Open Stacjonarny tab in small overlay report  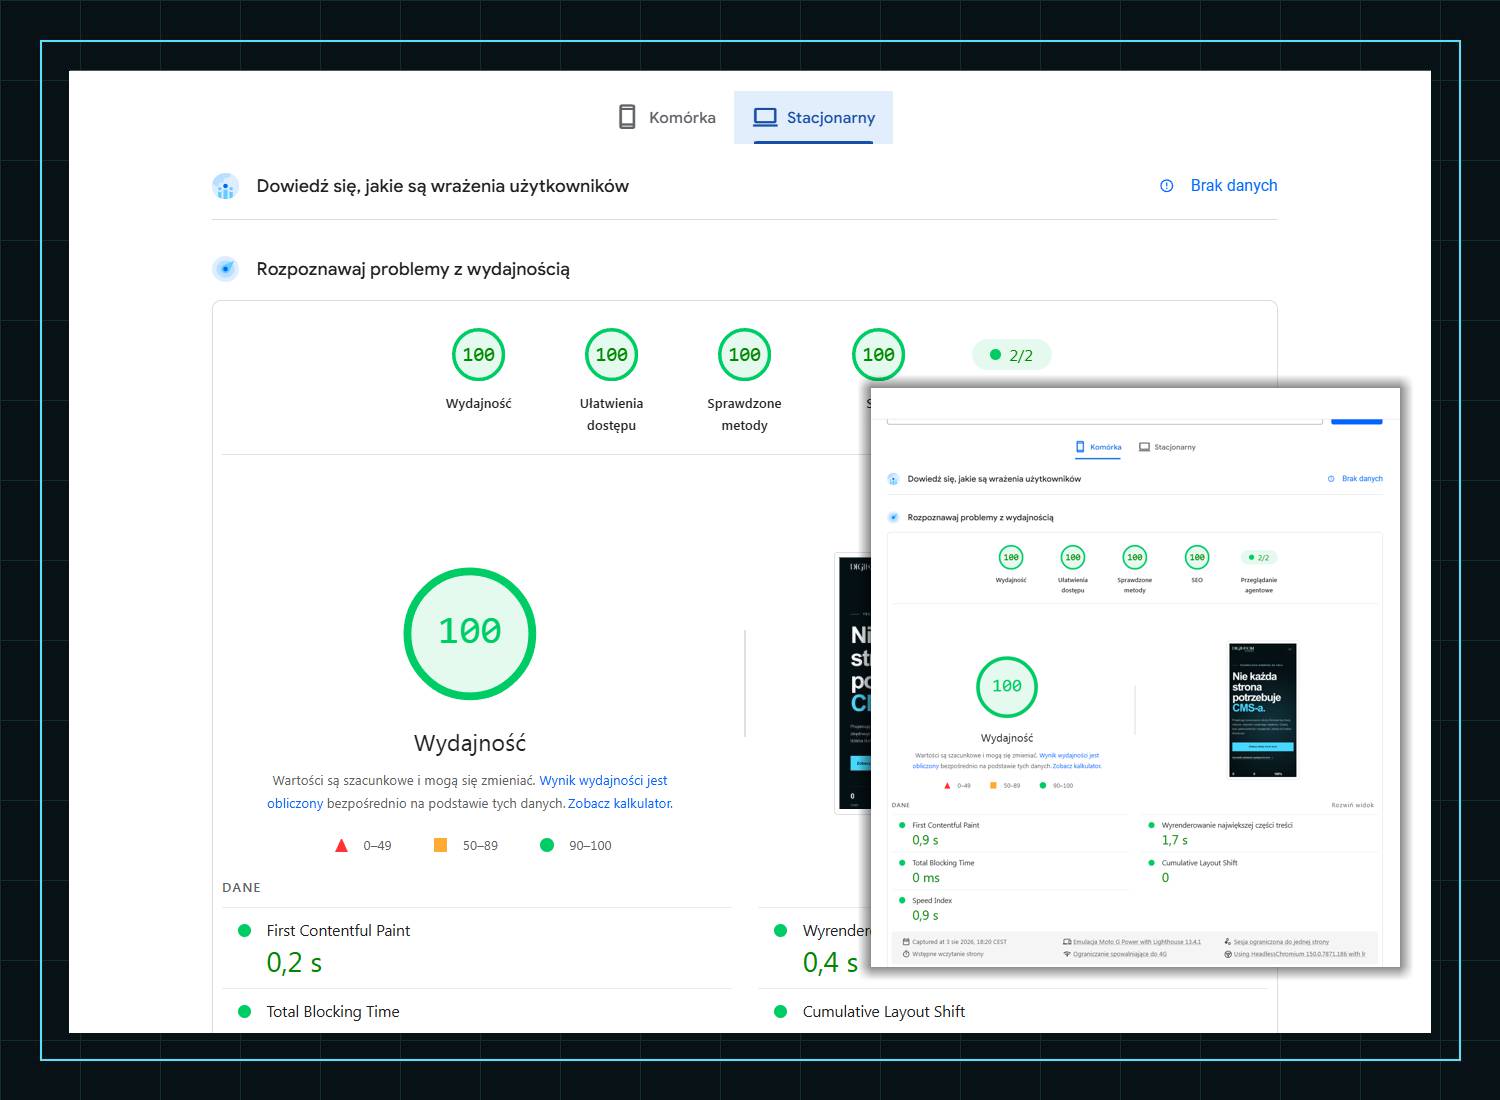(1167, 447)
